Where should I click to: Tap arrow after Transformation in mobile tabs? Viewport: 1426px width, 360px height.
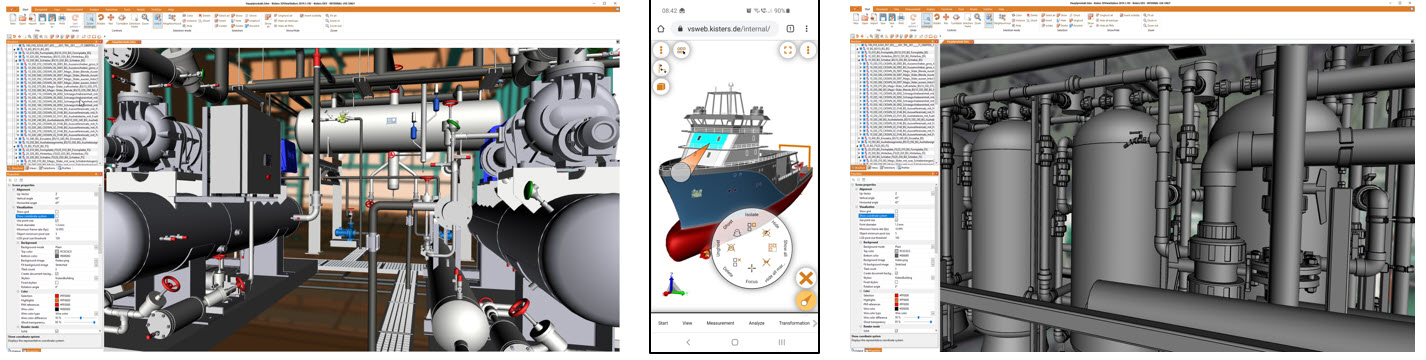tap(815, 323)
